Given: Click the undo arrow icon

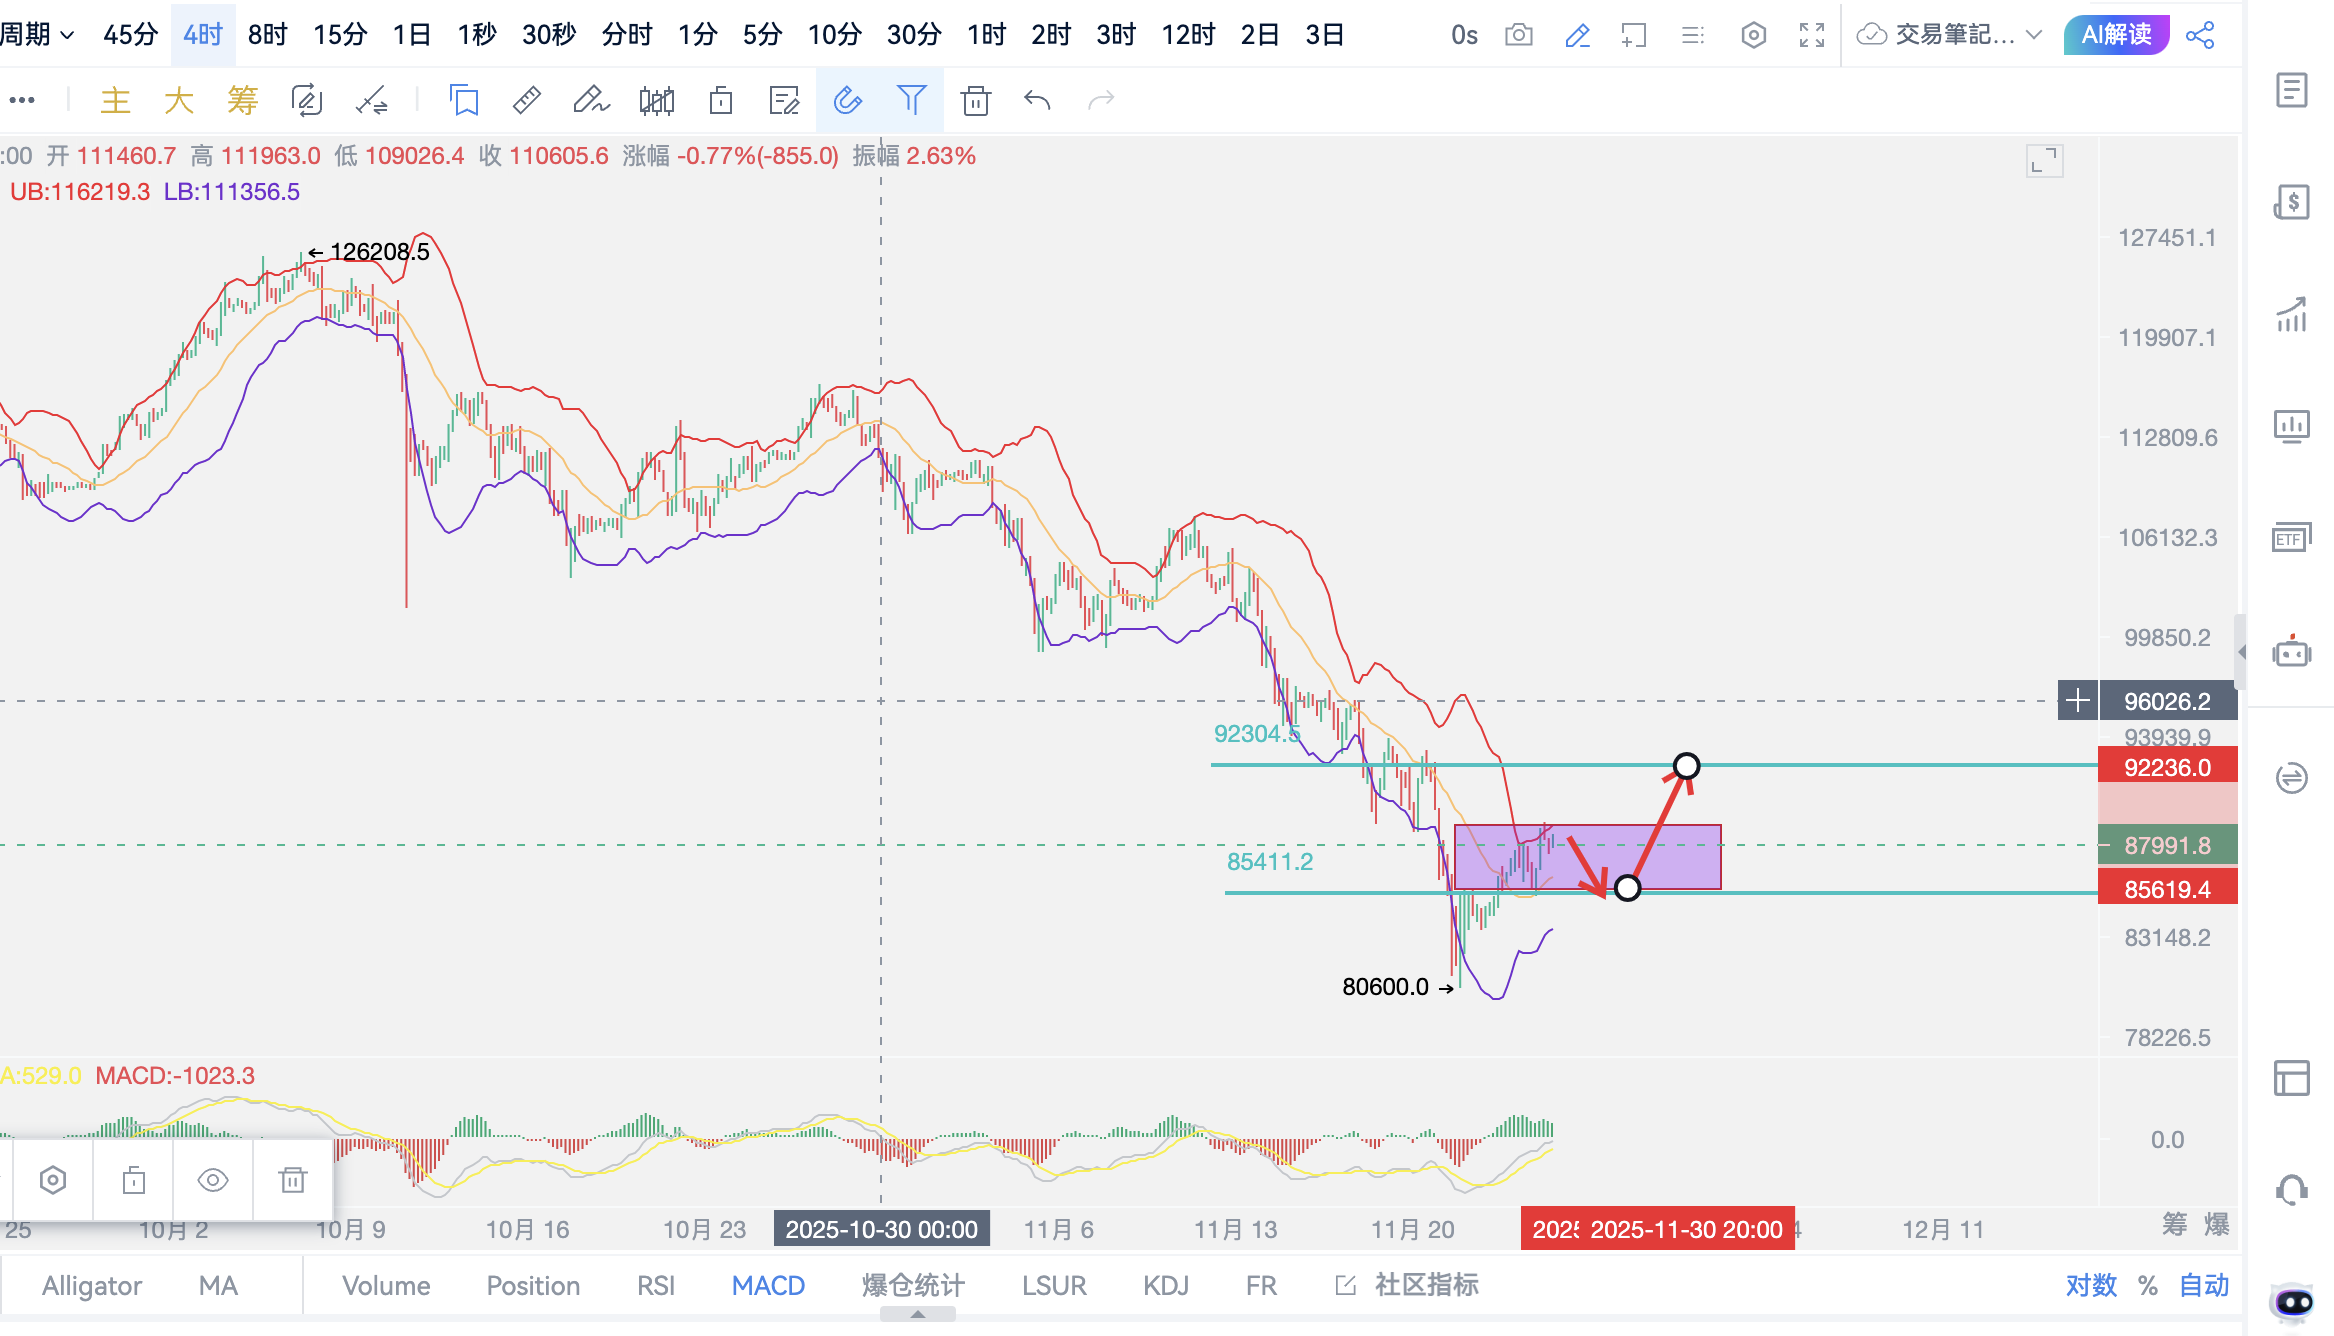Looking at the screenshot, I should (1037, 100).
